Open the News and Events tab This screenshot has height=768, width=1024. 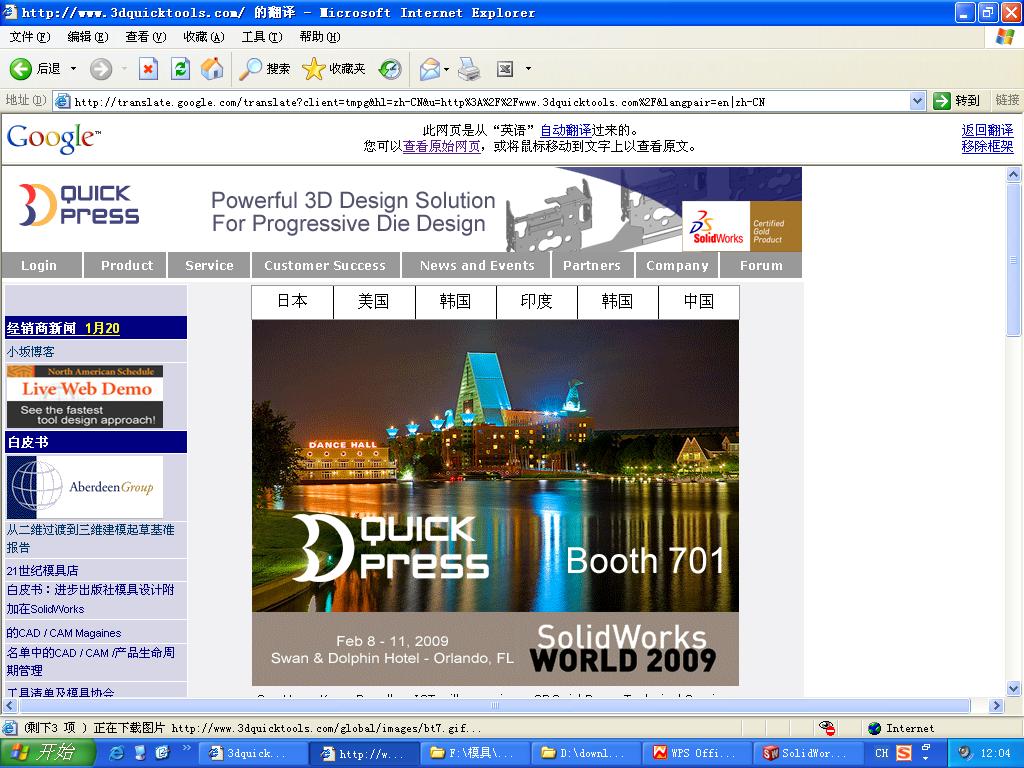coord(477,265)
